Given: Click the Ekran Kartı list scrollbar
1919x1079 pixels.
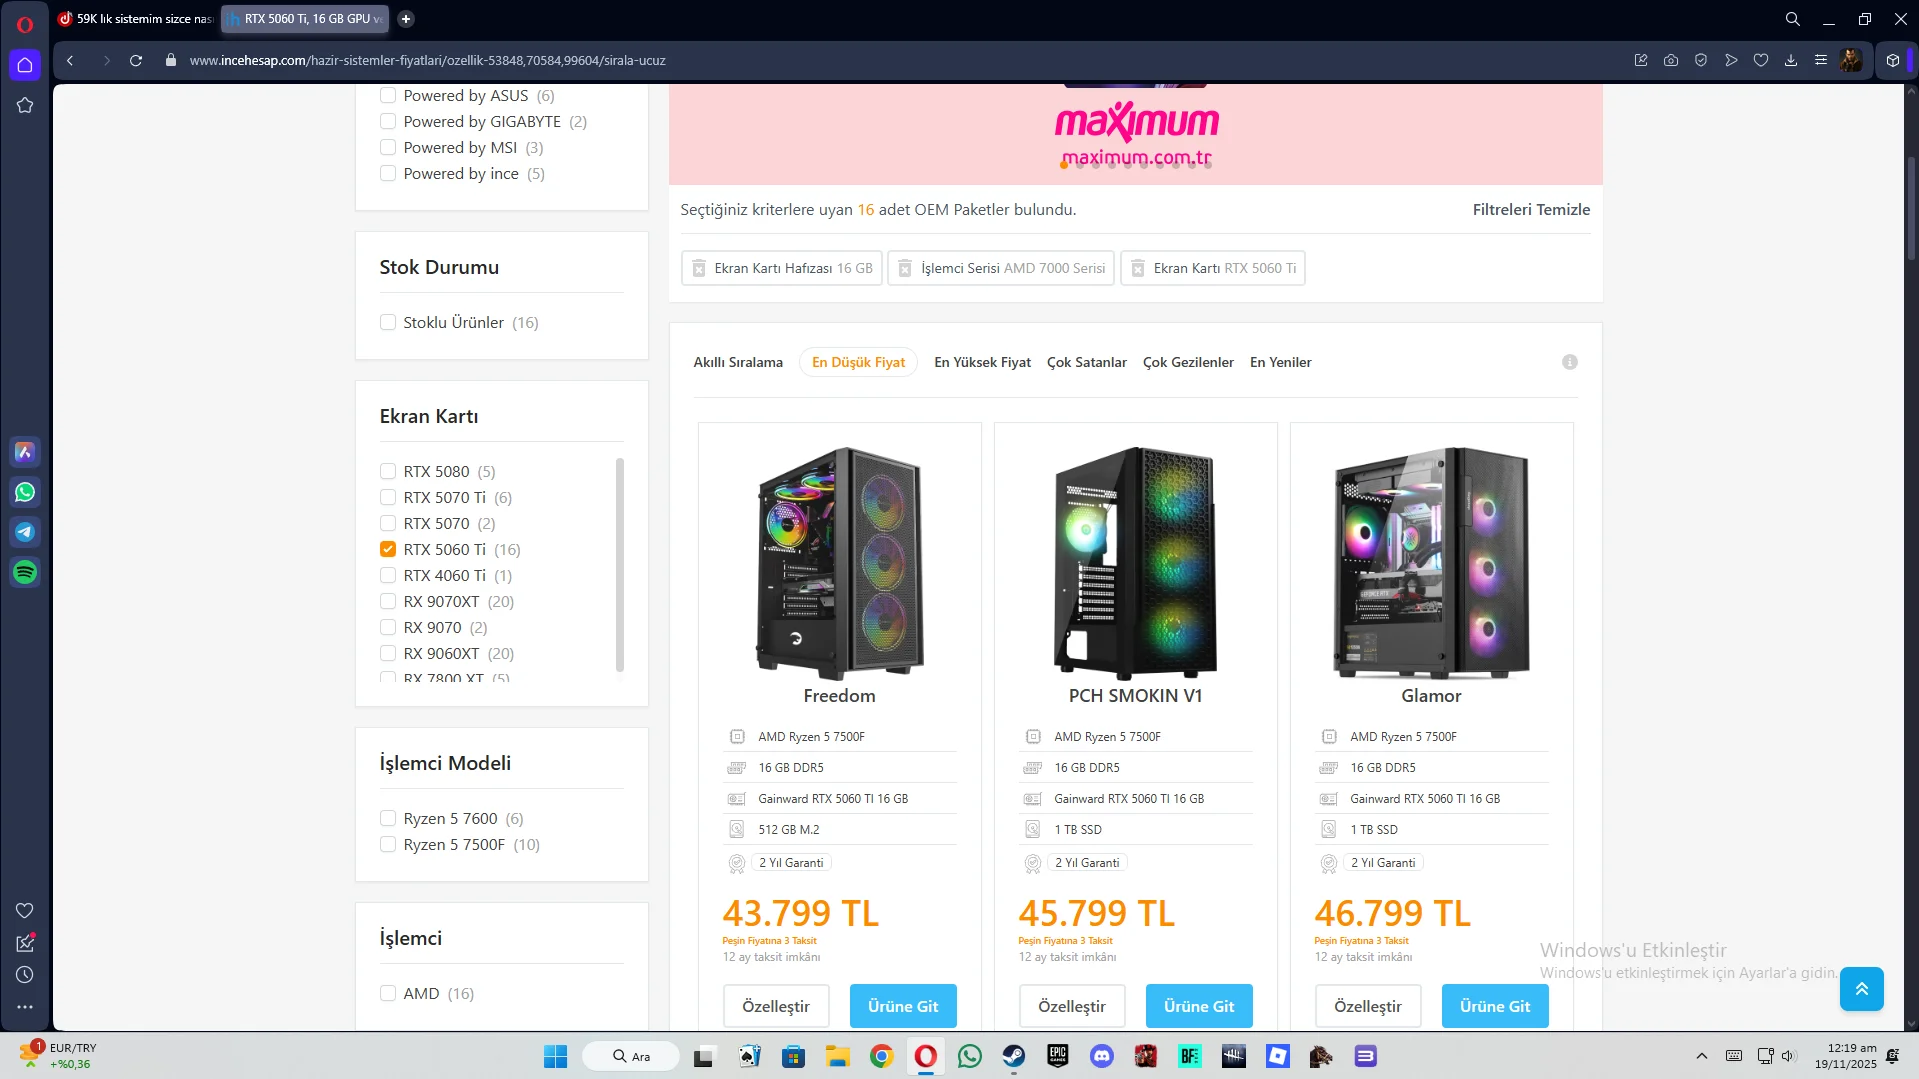Looking at the screenshot, I should pyautogui.click(x=620, y=565).
